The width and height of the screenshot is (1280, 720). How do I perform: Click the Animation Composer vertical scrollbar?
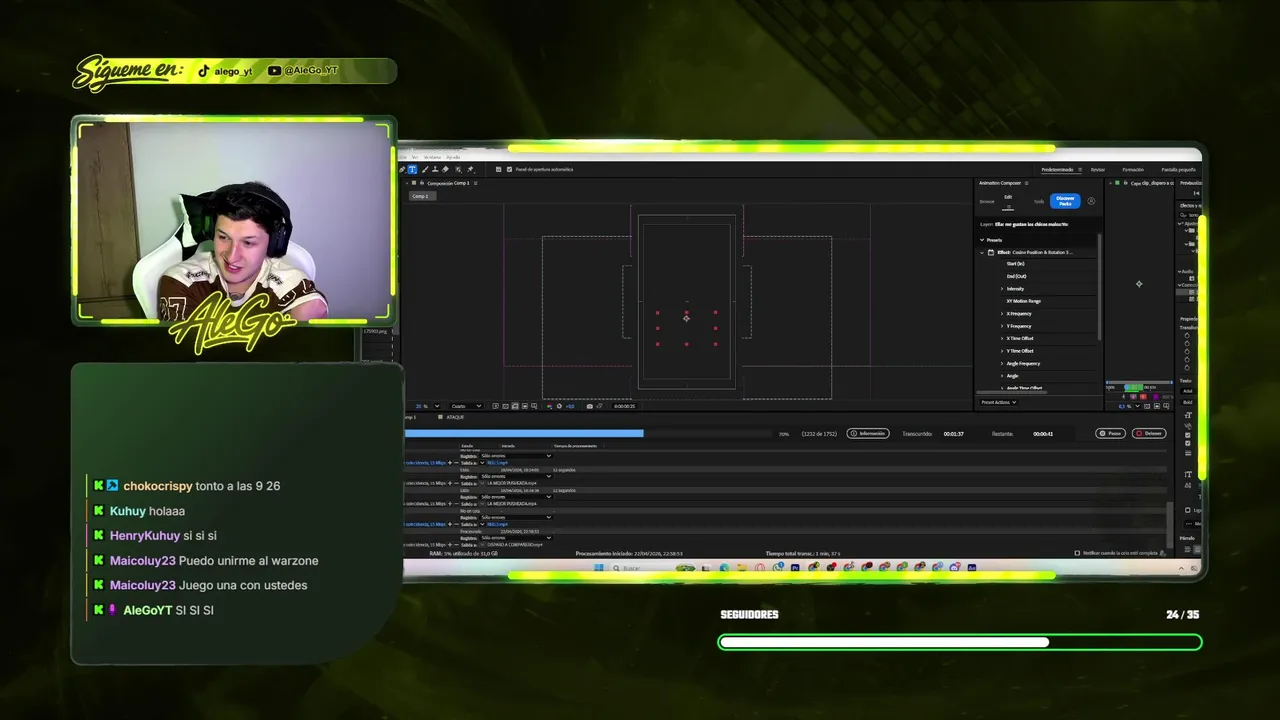[x=1099, y=286]
